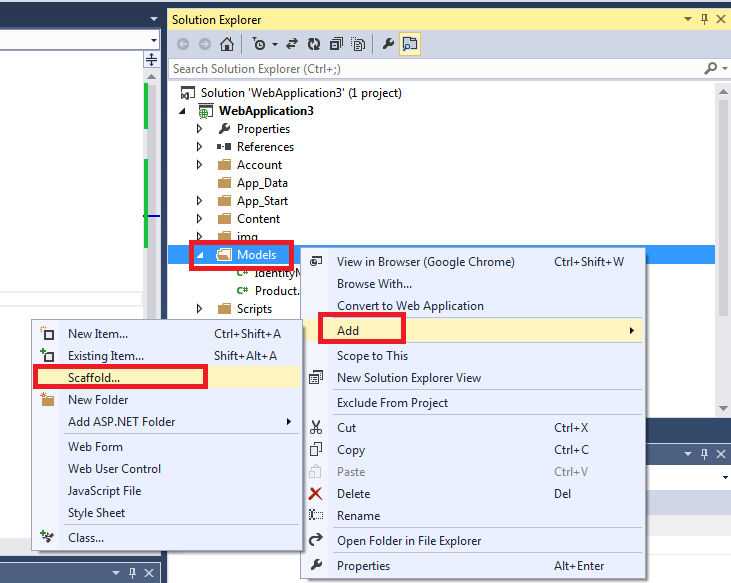Click Solution Explorer scrollbar up arrow
Screen dimensions: 731x583
coord(723,92)
